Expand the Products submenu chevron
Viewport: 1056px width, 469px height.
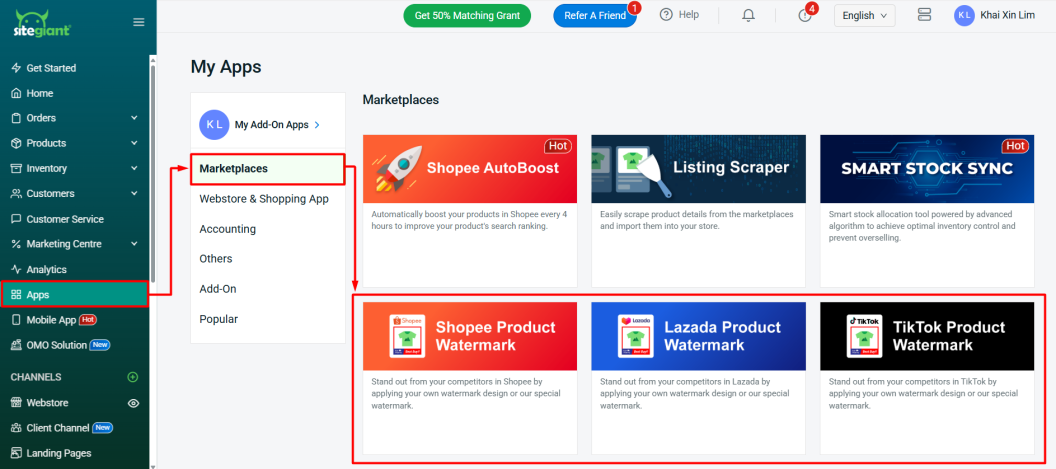[x=134, y=143]
